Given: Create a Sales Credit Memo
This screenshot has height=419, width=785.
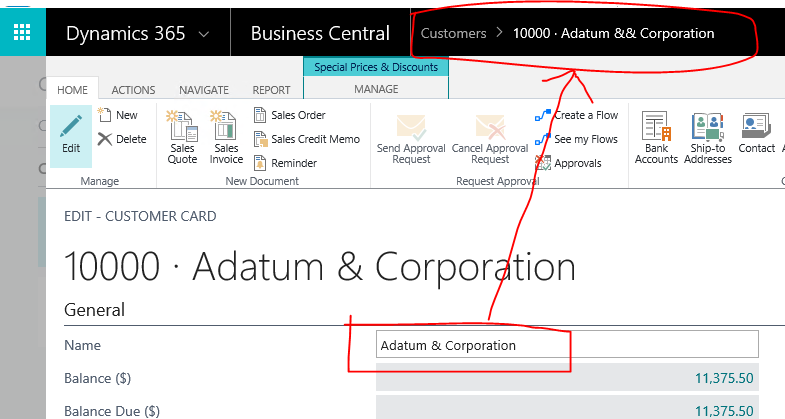Looking at the screenshot, I should tap(307, 139).
